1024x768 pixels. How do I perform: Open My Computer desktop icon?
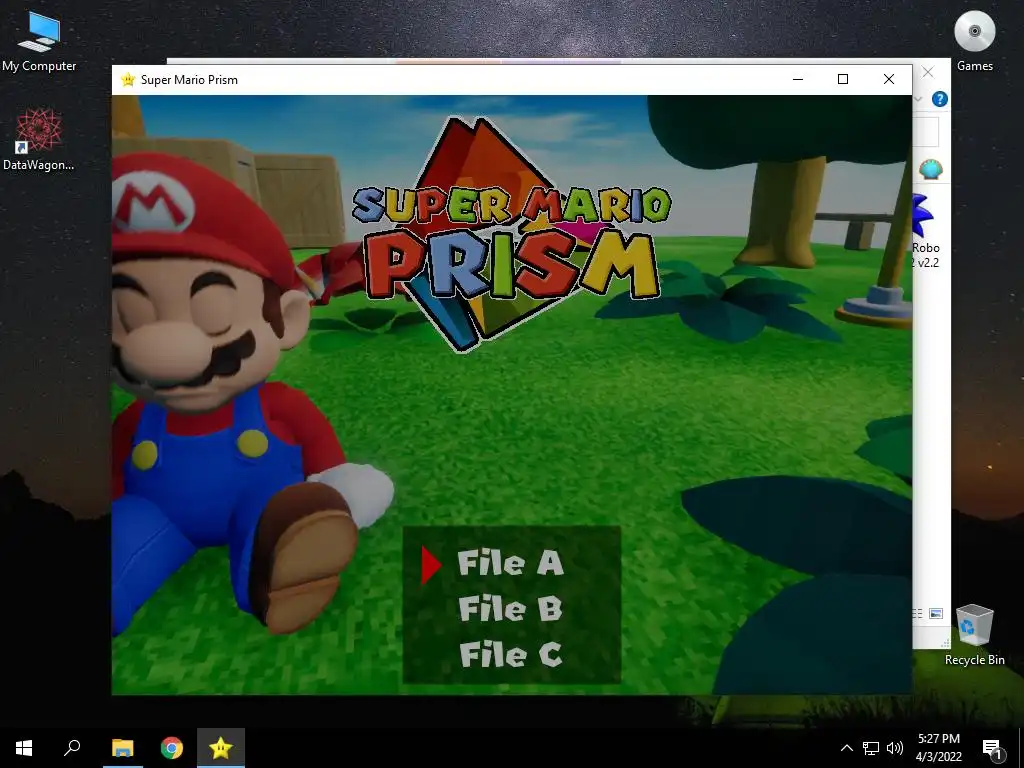pyautogui.click(x=39, y=42)
